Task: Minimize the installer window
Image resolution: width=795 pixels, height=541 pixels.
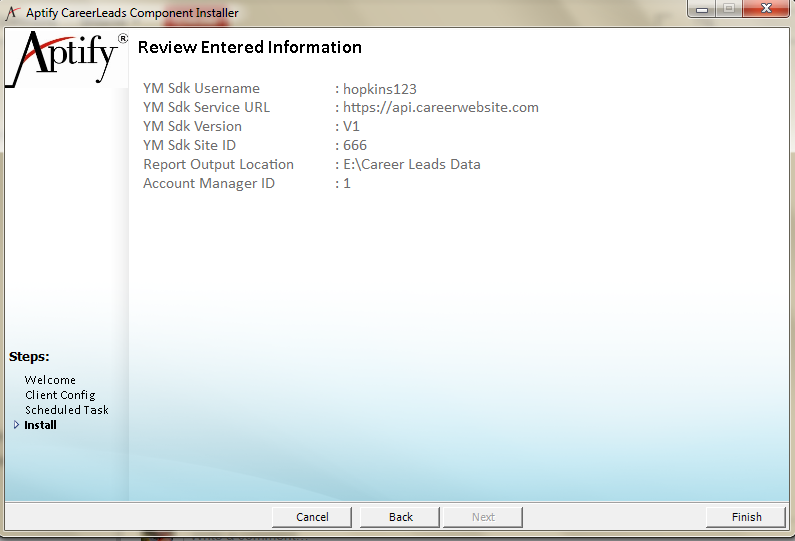Action: click(702, 9)
